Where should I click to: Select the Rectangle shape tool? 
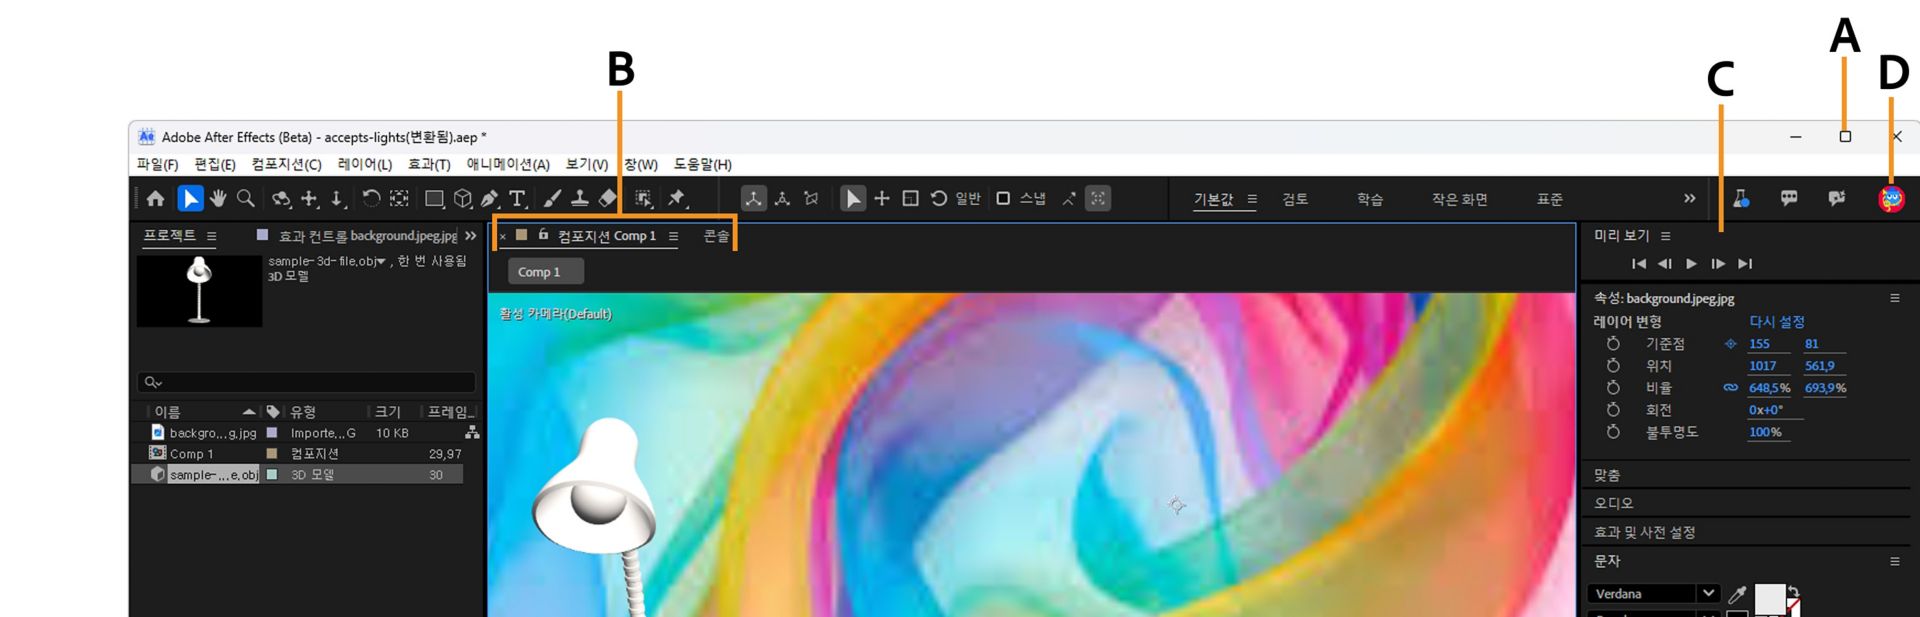point(435,199)
